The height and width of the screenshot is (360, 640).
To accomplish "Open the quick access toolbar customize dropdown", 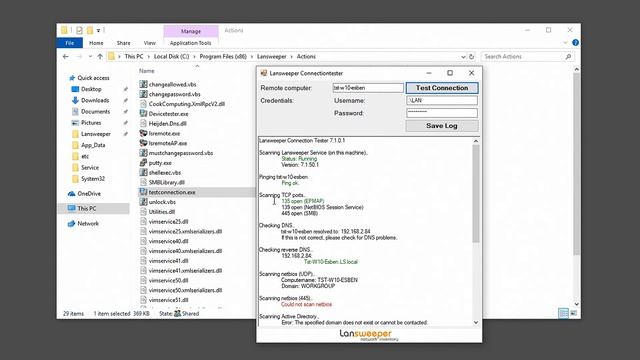I will [x=98, y=31].
